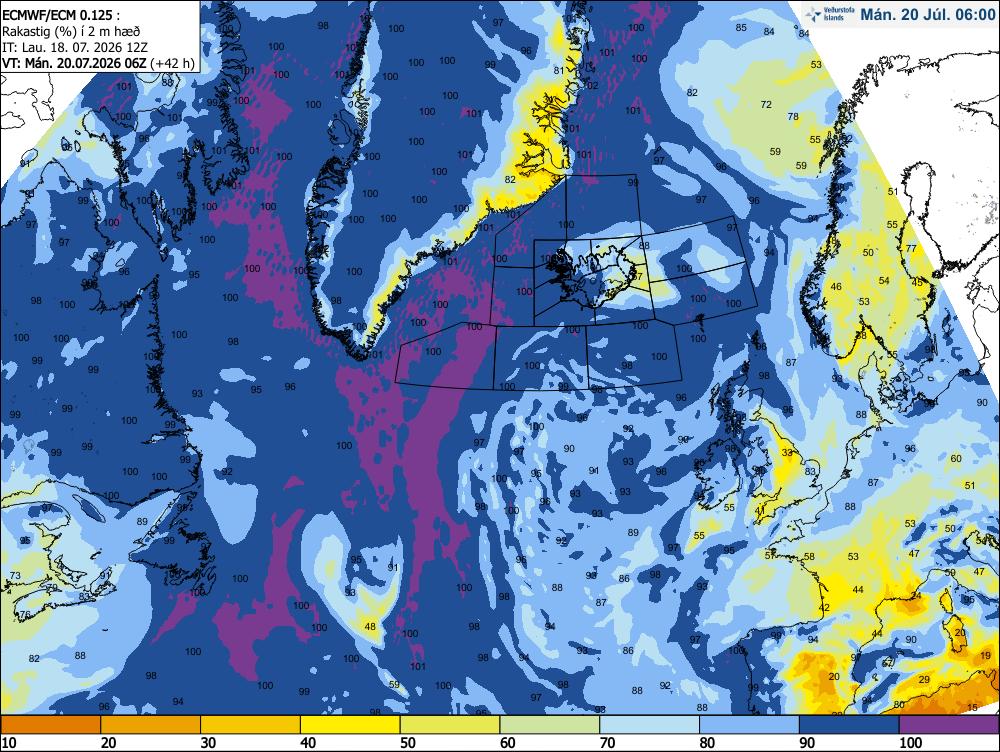Select the pale blue 70–80 legend swatch
Viewport: 1000px width, 752px height.
point(649,725)
